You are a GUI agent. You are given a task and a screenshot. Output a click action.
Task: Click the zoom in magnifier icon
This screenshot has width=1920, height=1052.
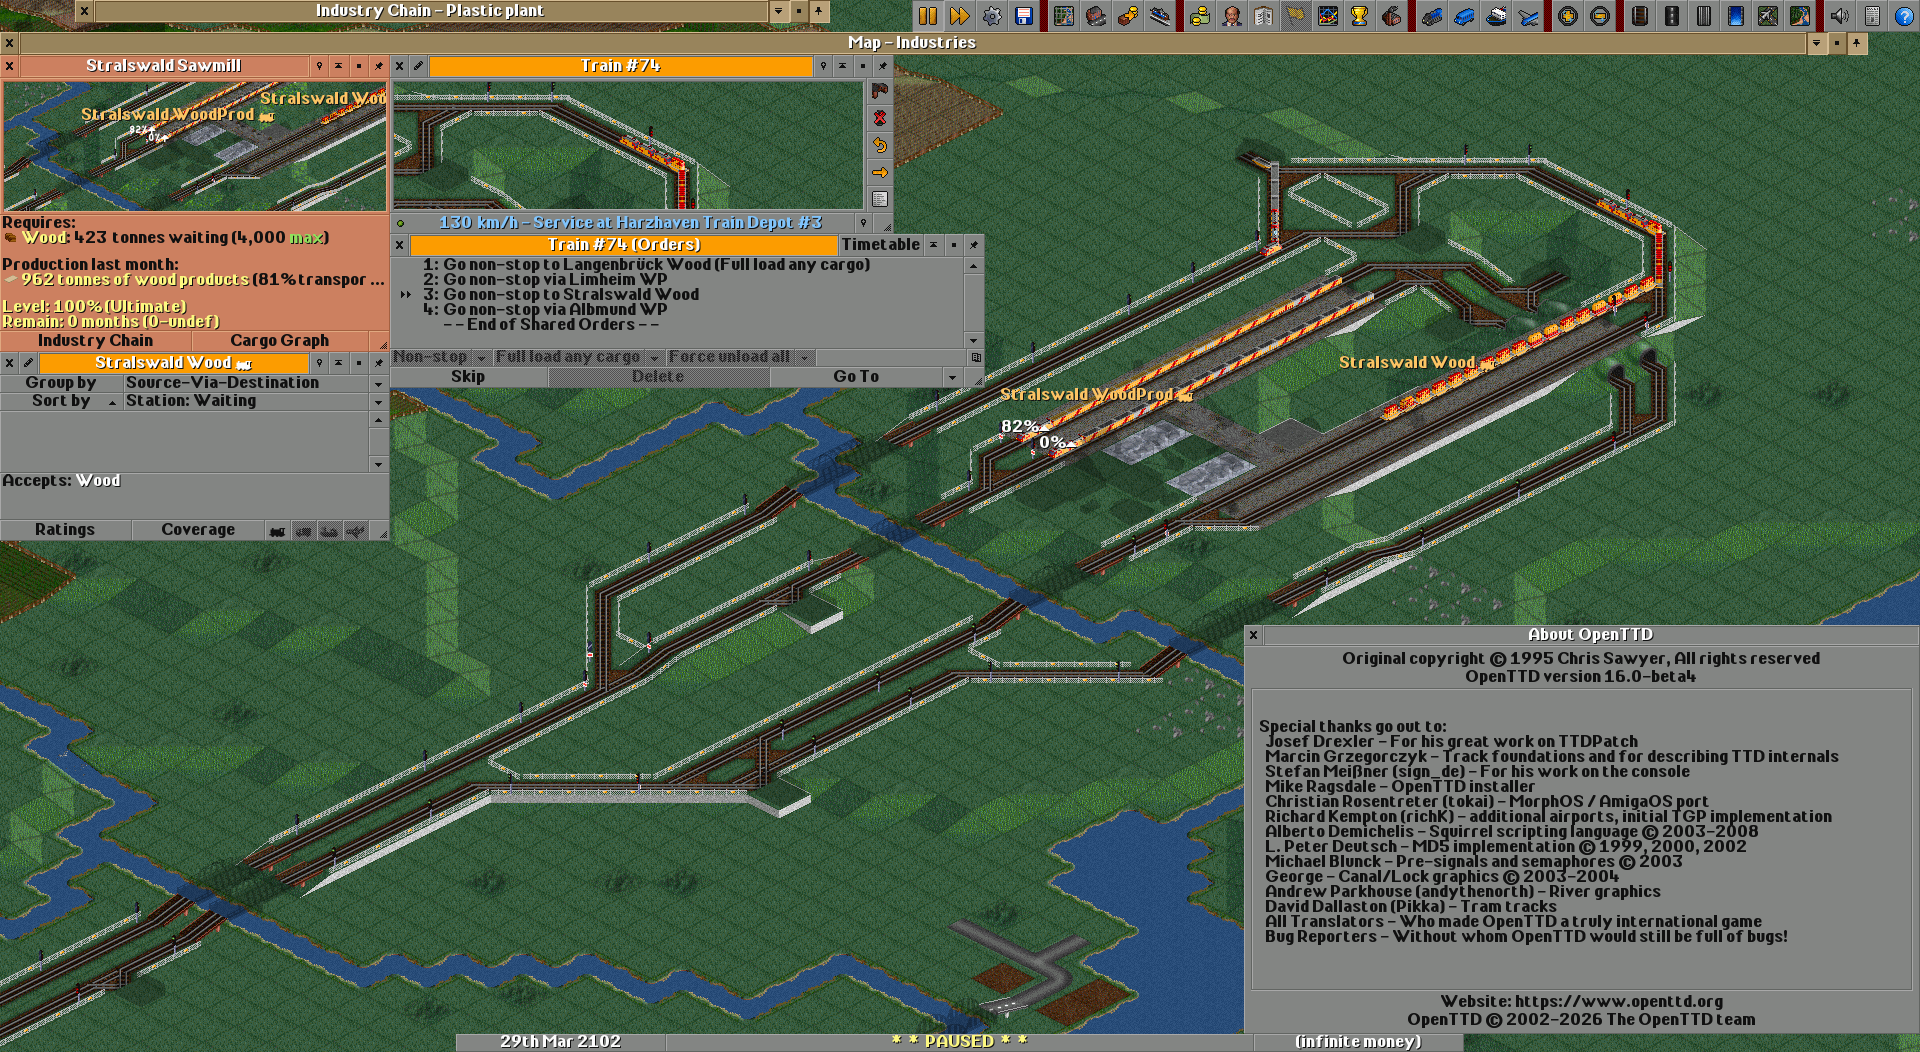[x=1568, y=16]
